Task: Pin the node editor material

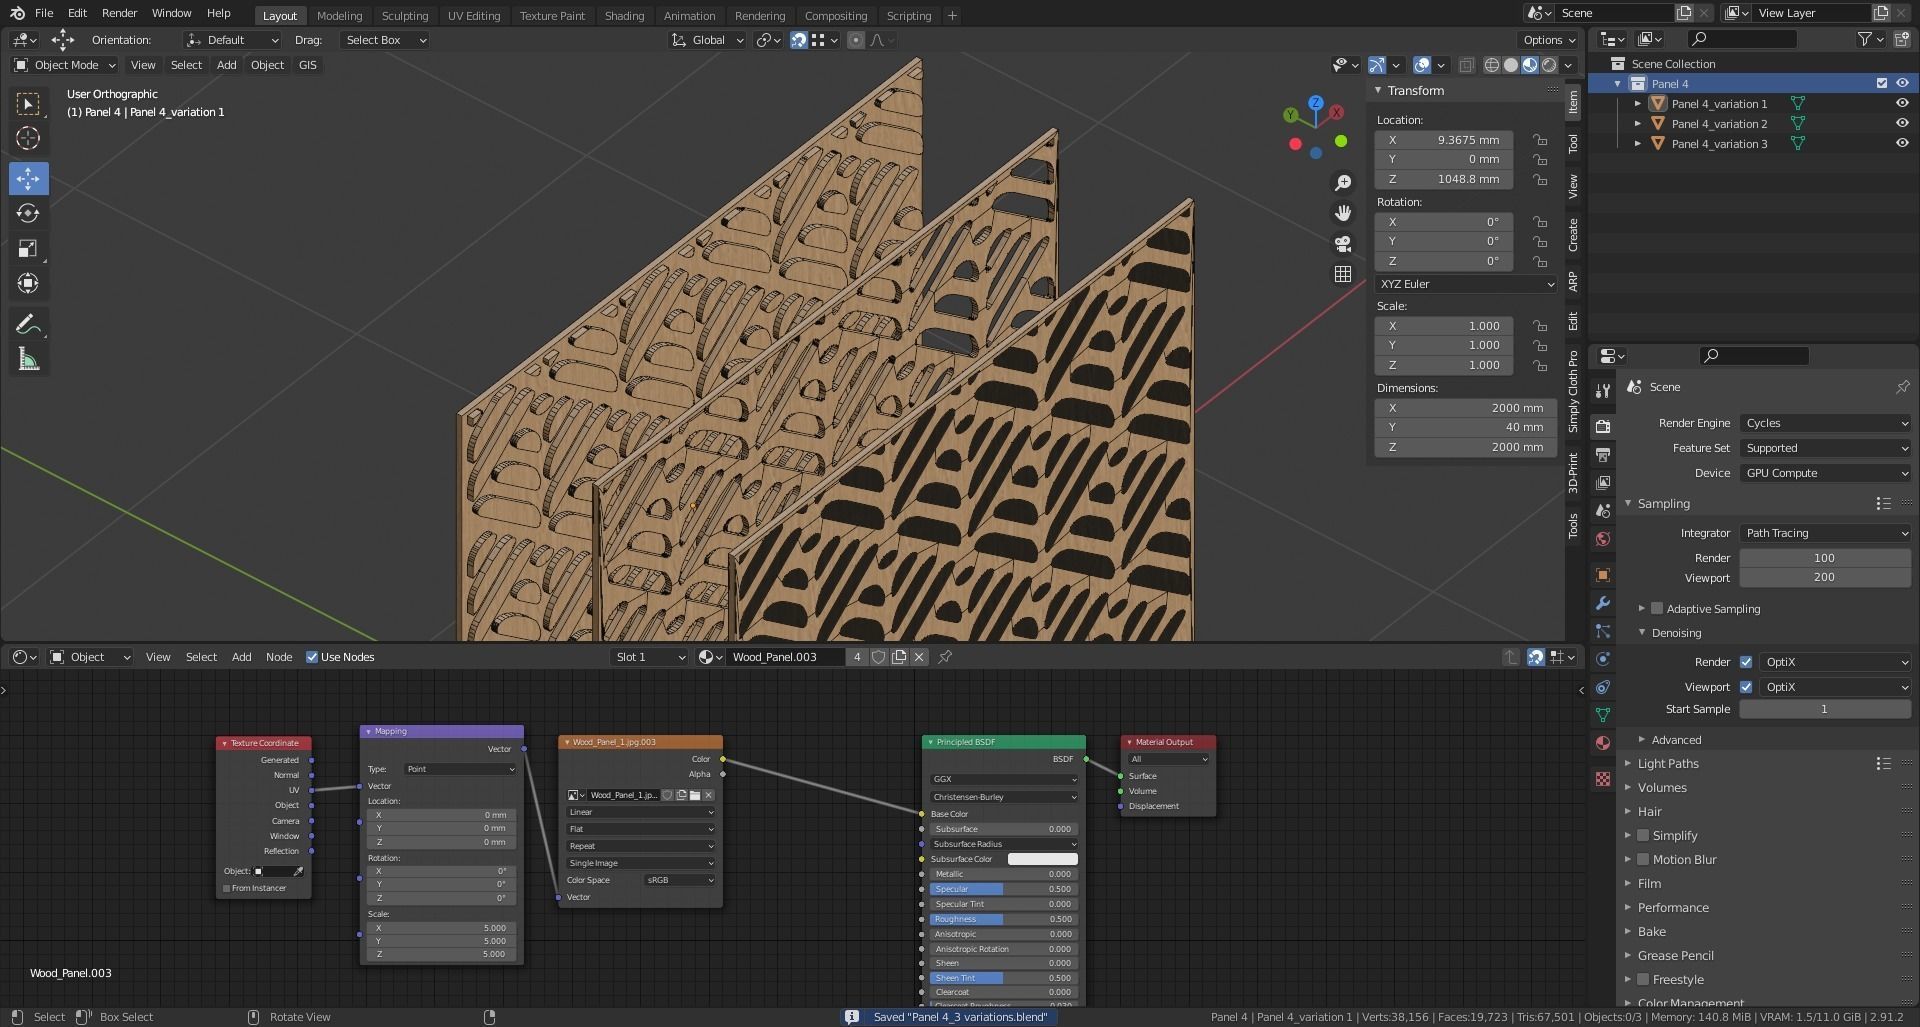Action: point(945,657)
